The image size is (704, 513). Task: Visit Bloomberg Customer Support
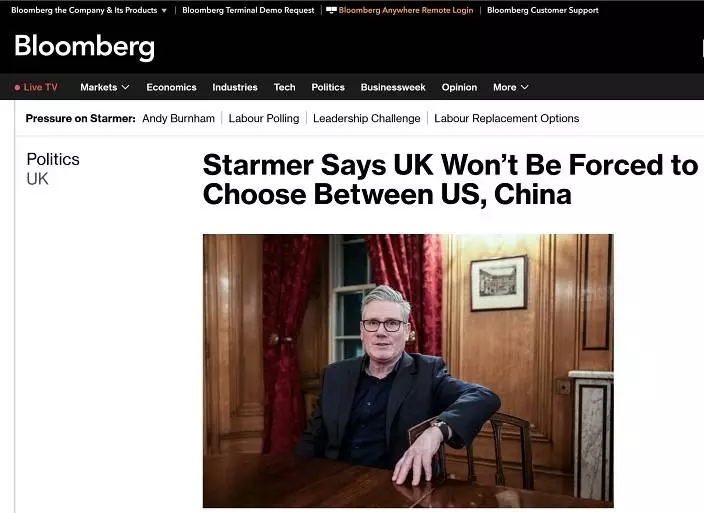point(543,10)
